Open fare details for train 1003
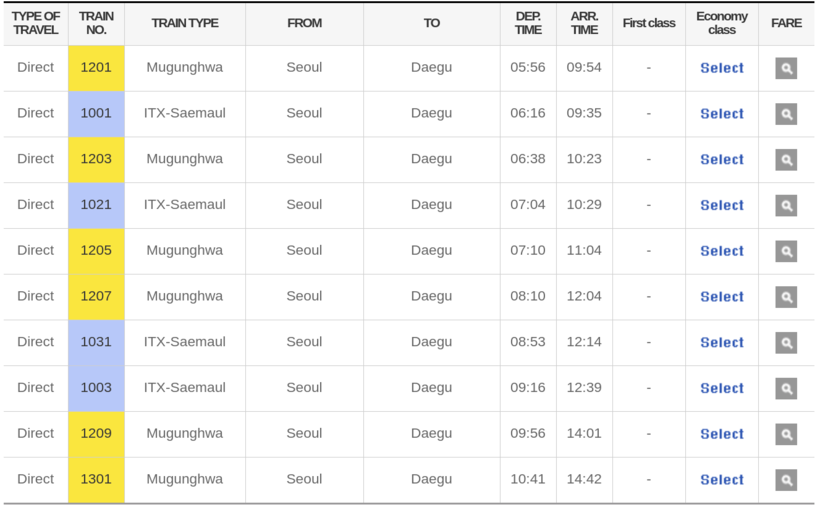820x507 pixels. [786, 388]
